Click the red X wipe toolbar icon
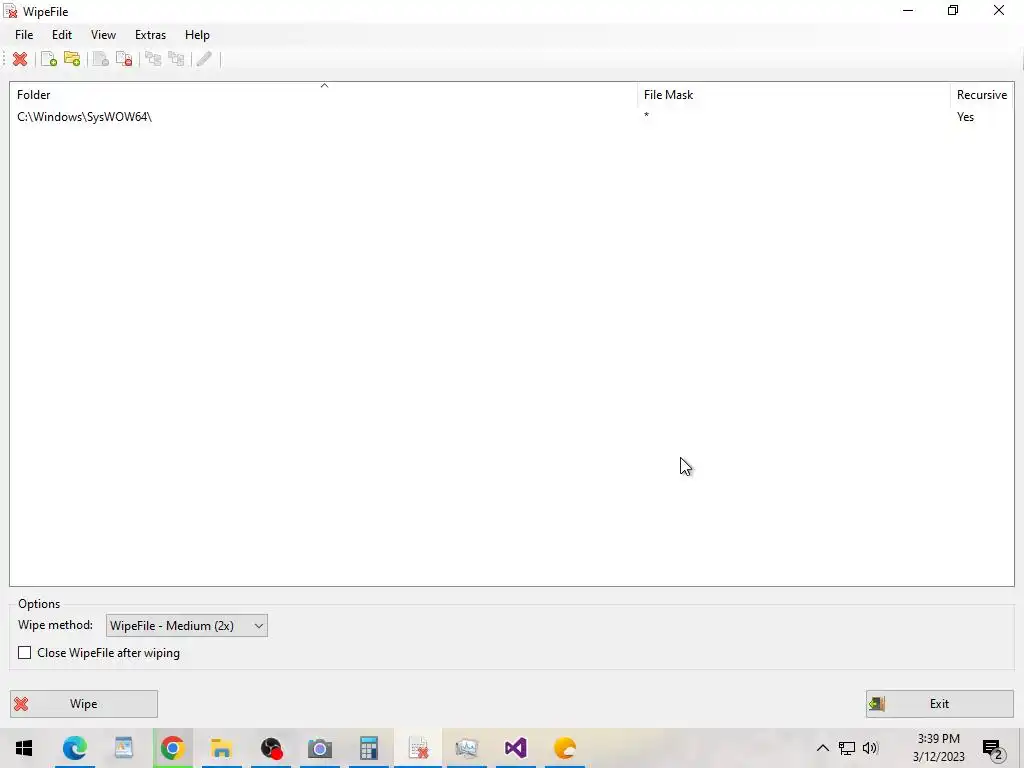Screen dimensions: 1024x768 (20, 59)
